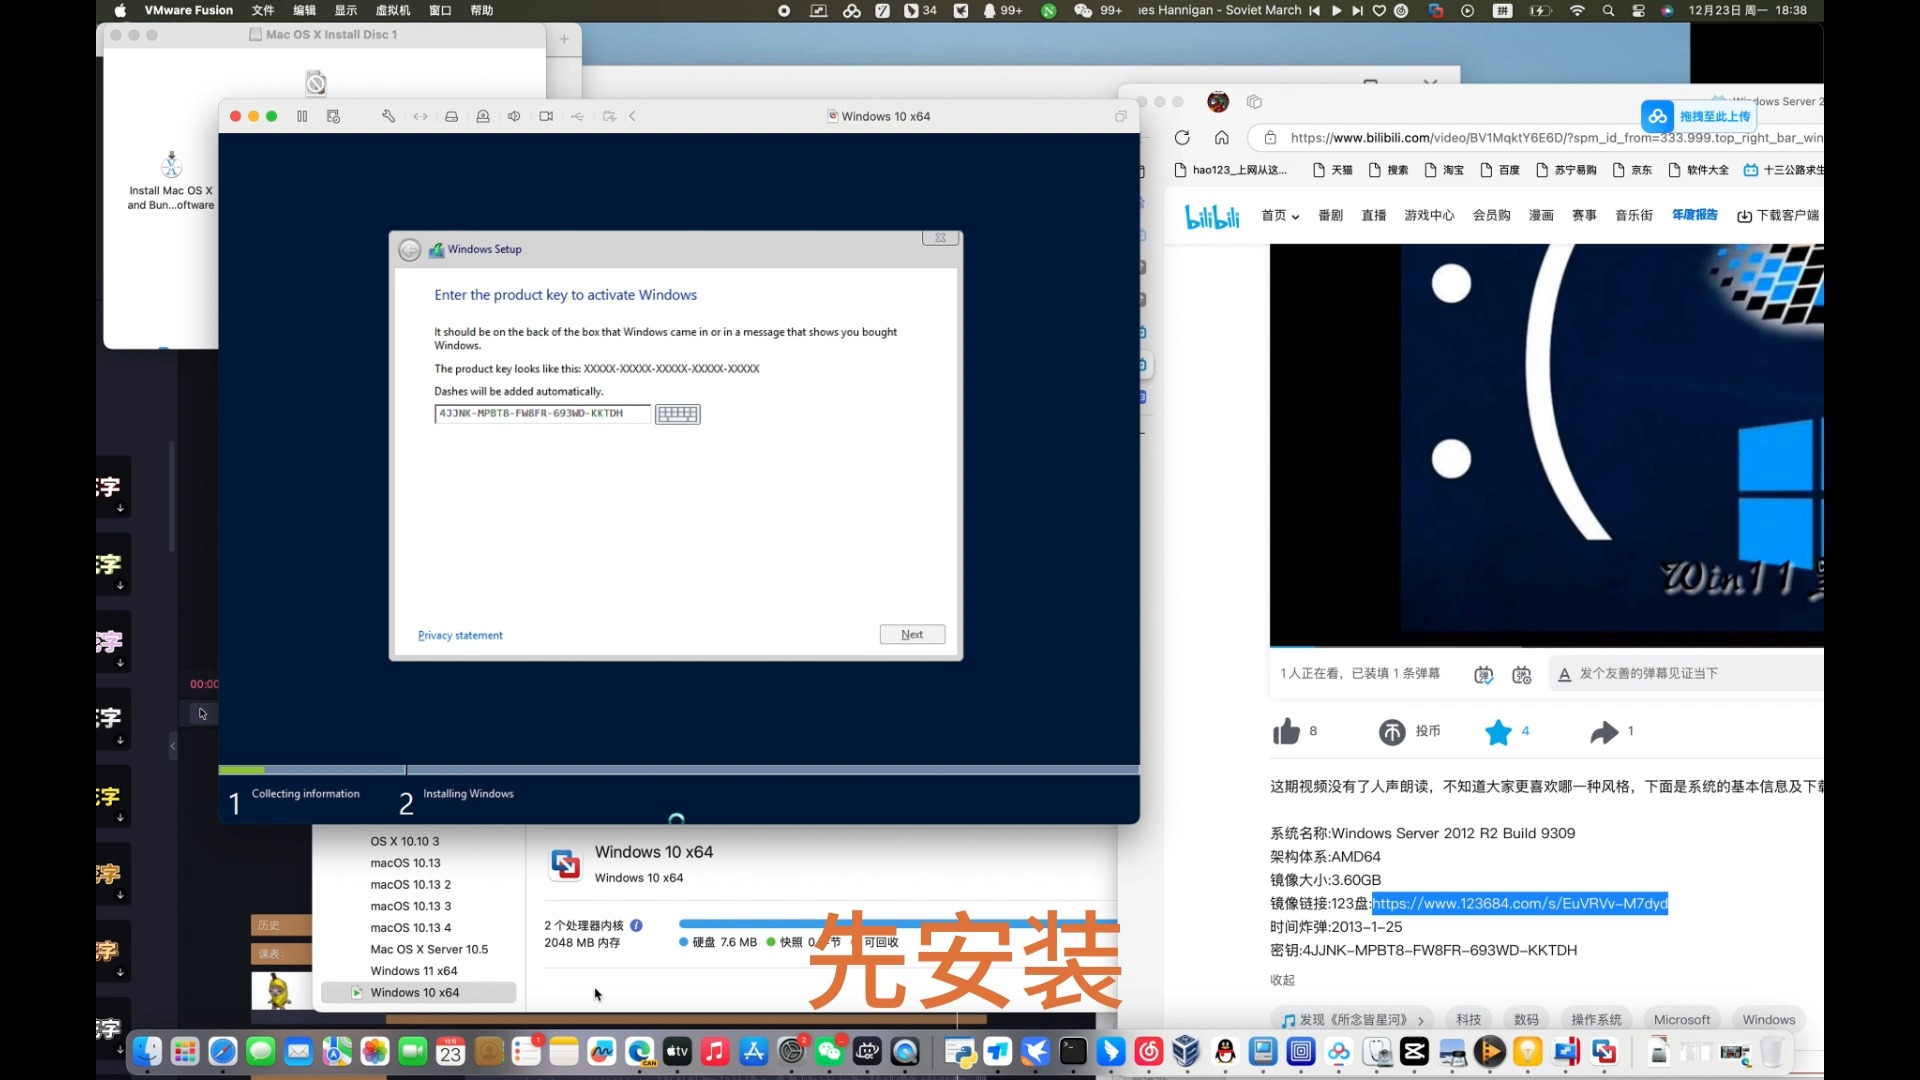Click the browser home icon
This screenshot has height=1080, width=1920.
(1222, 138)
